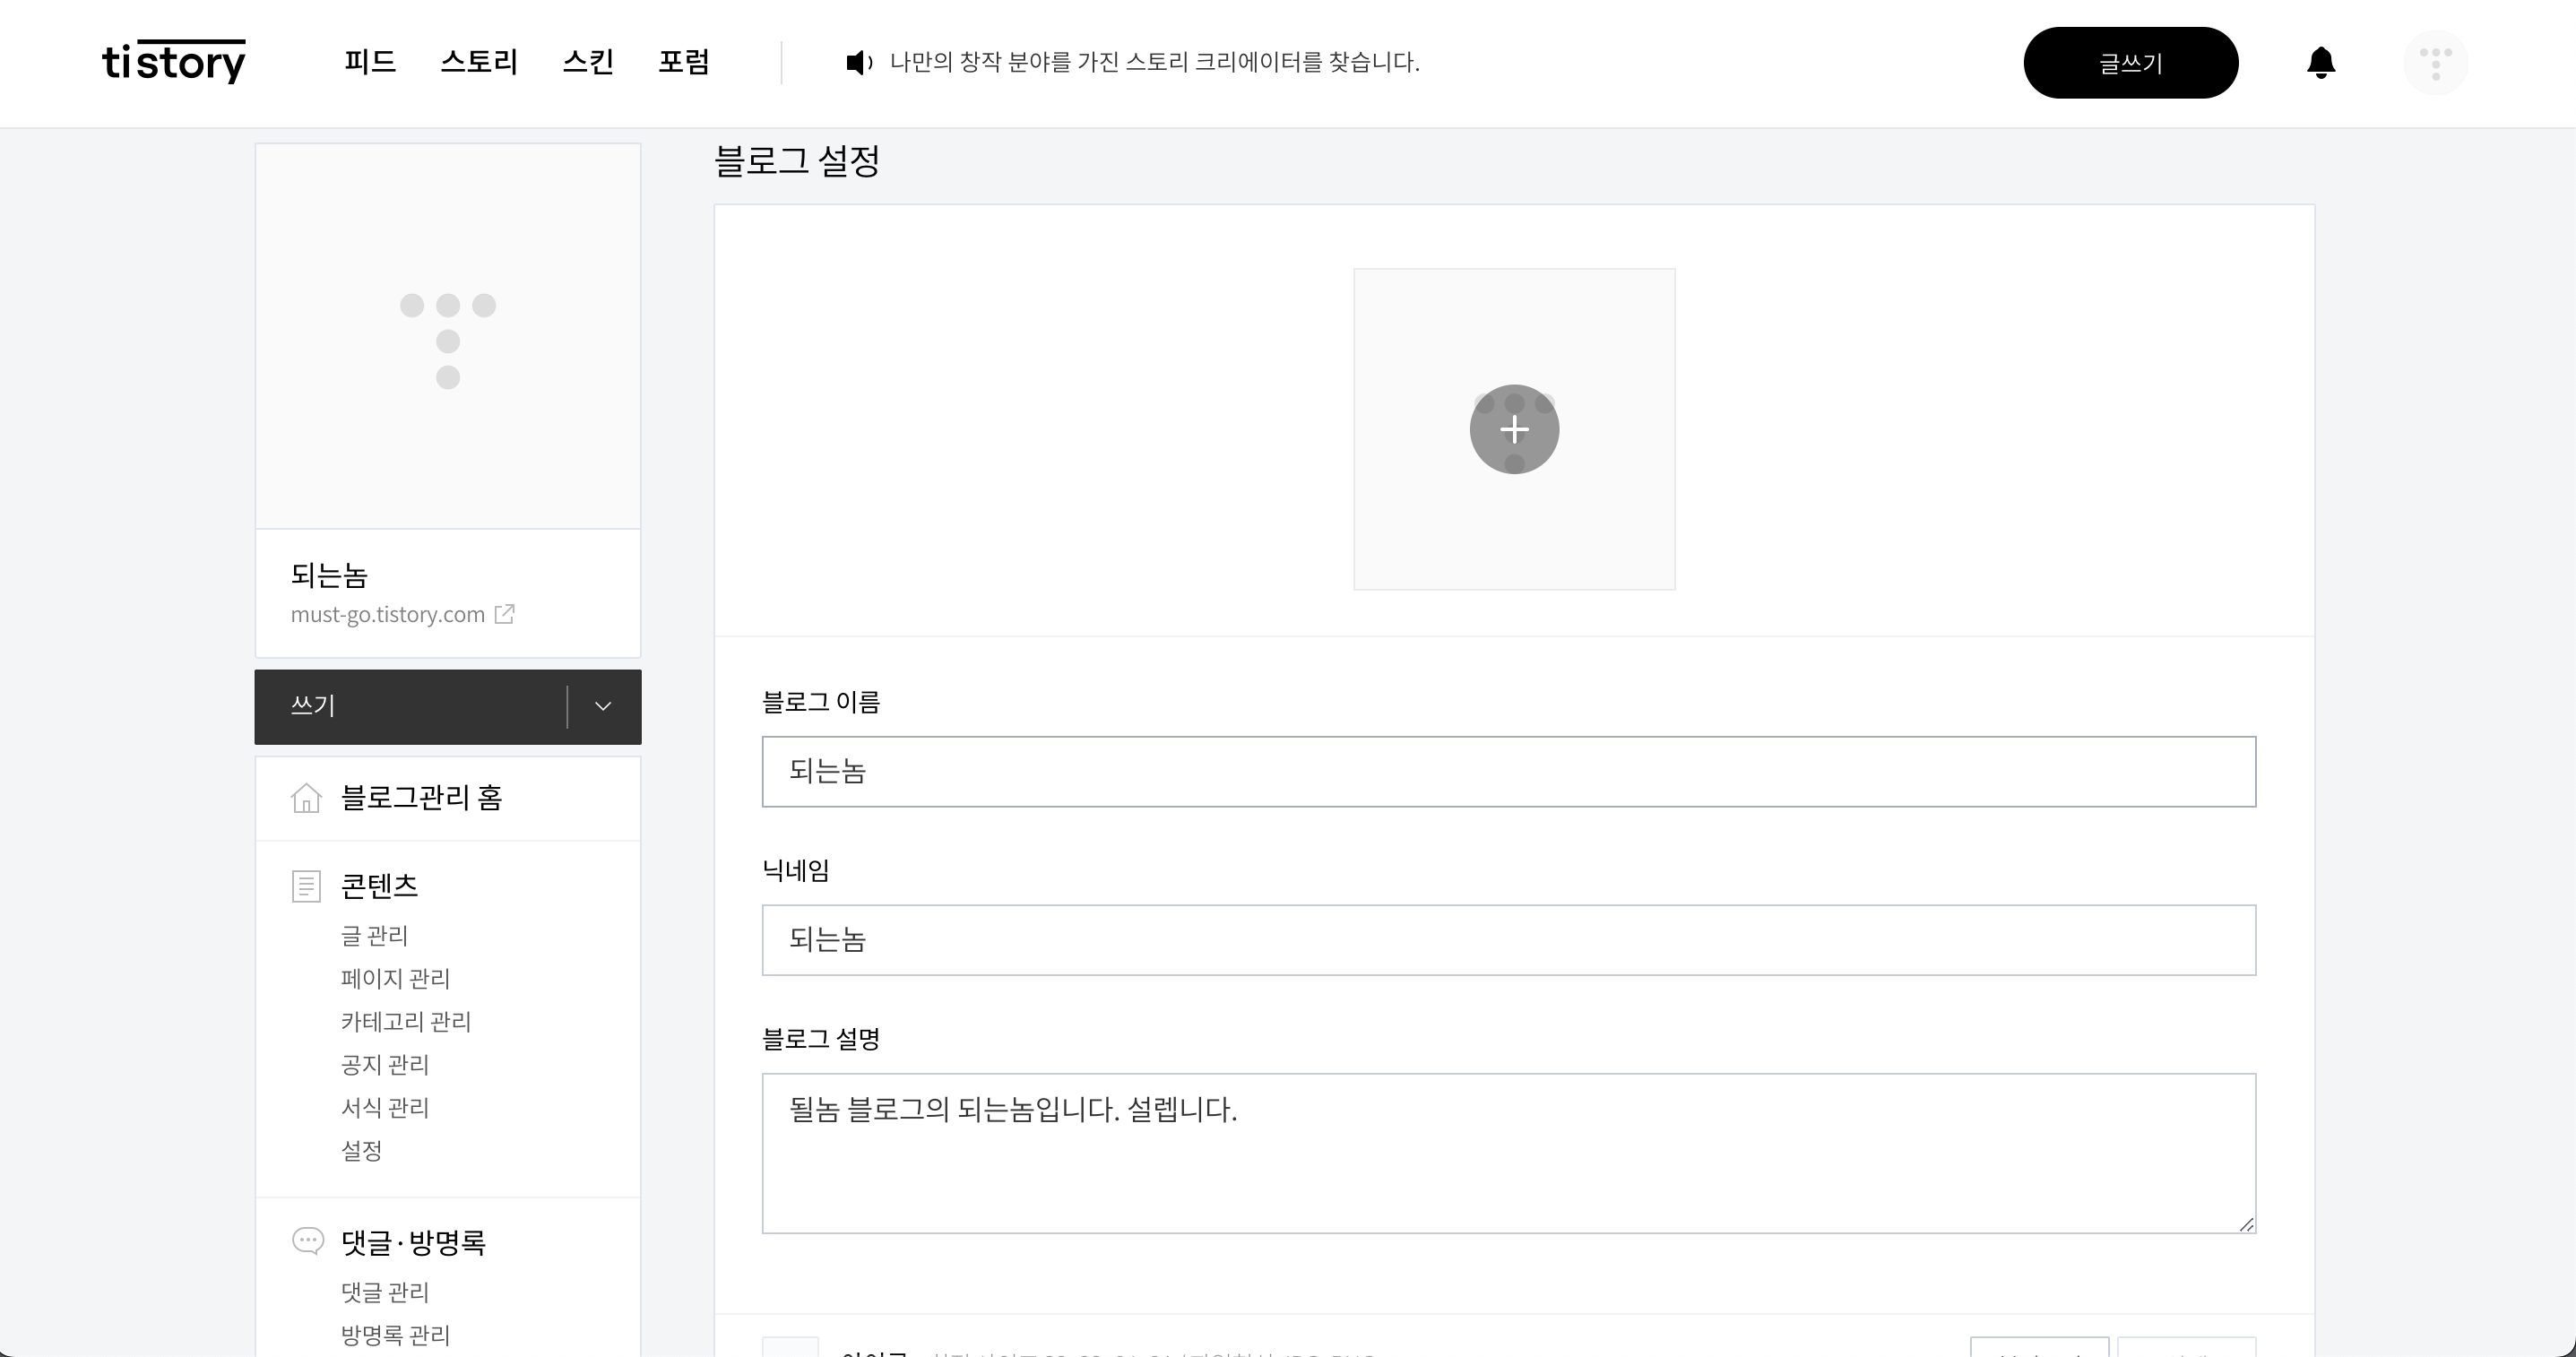This screenshot has height=1357, width=2576.
Task: Open the profile avatar menu
Action: 2435,63
